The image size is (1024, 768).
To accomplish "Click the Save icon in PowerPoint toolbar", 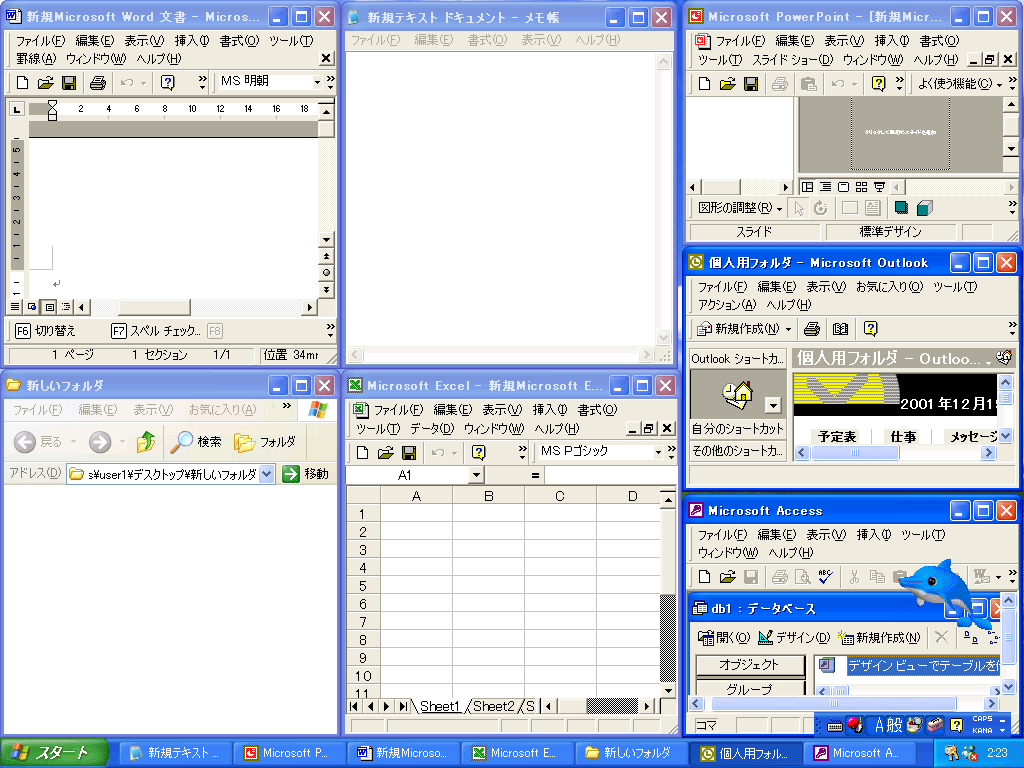I will coord(751,84).
